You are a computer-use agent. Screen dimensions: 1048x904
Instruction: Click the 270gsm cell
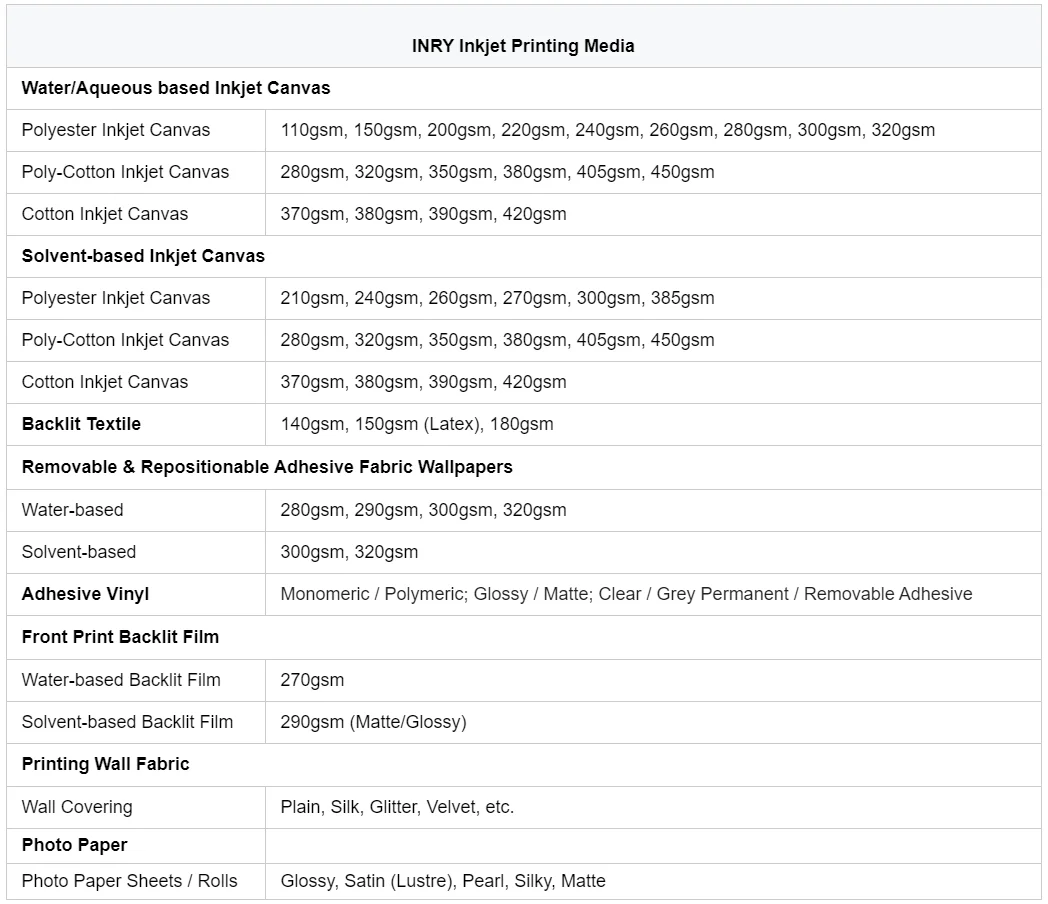[x=312, y=680]
